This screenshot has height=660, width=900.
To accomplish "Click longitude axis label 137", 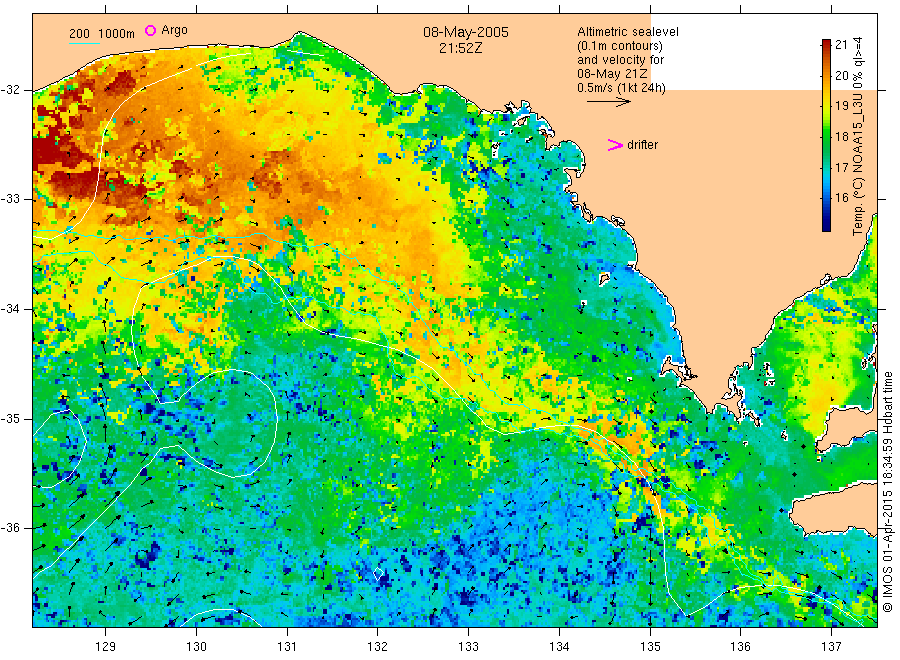I will click(831, 647).
